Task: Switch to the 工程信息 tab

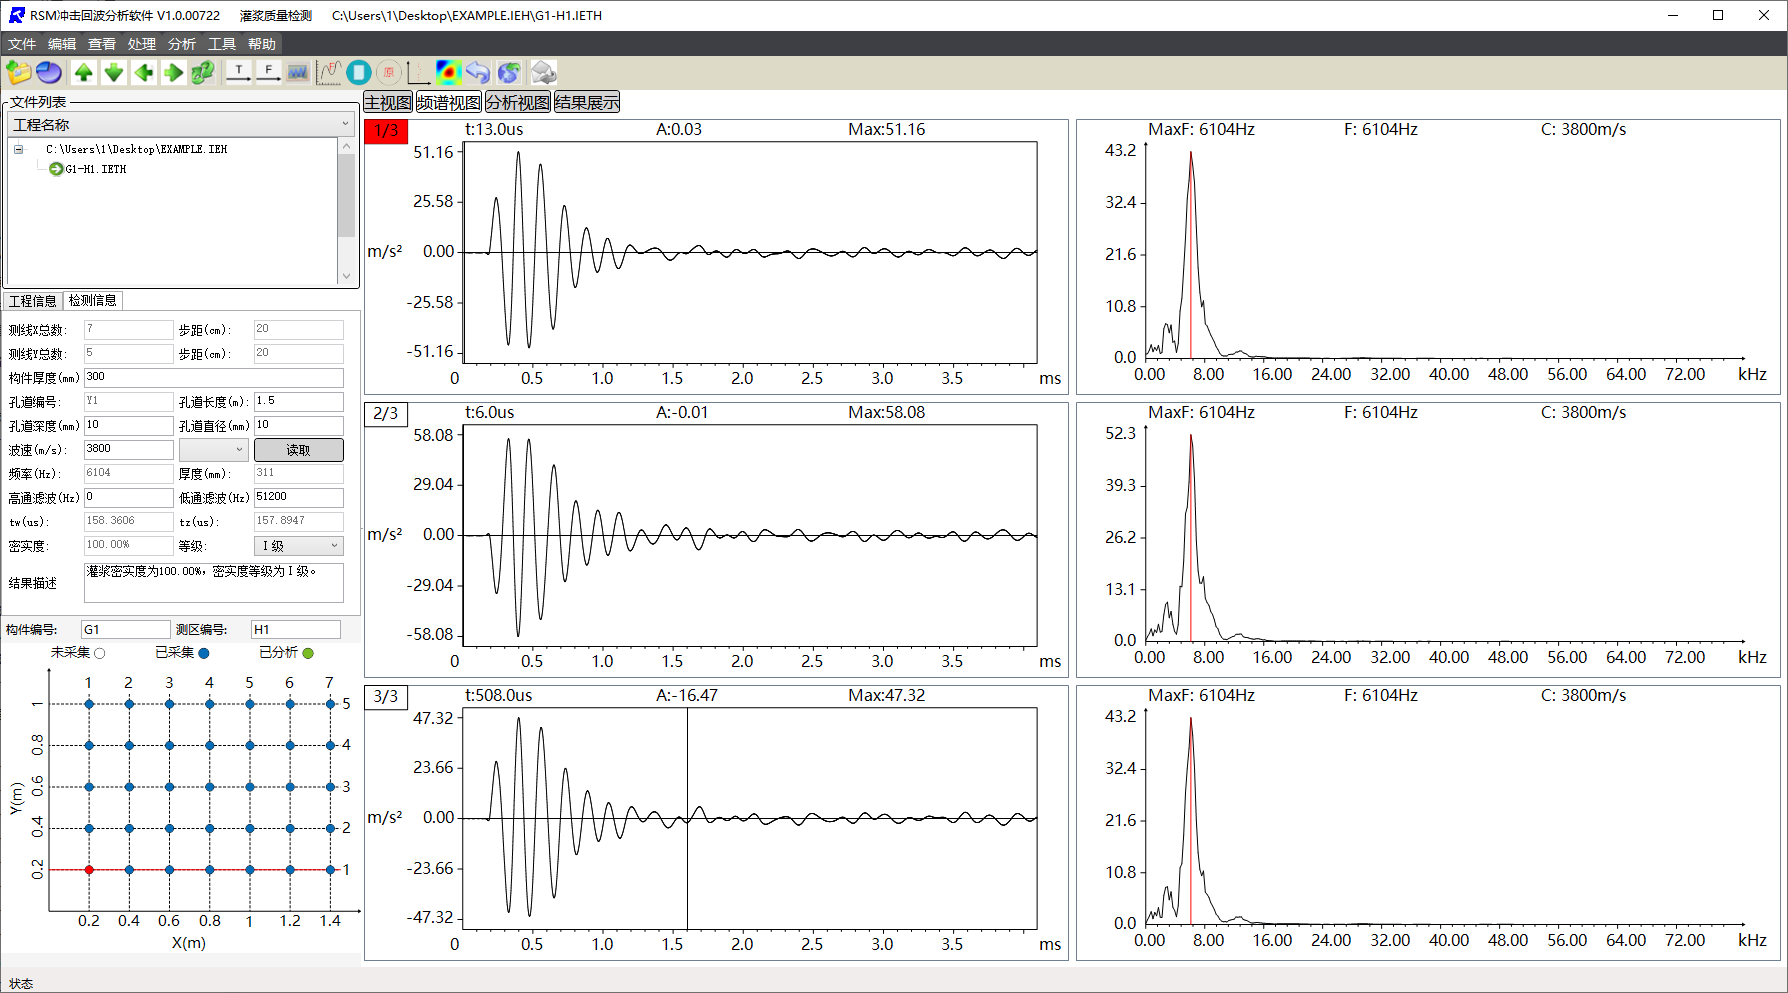Action: (33, 301)
